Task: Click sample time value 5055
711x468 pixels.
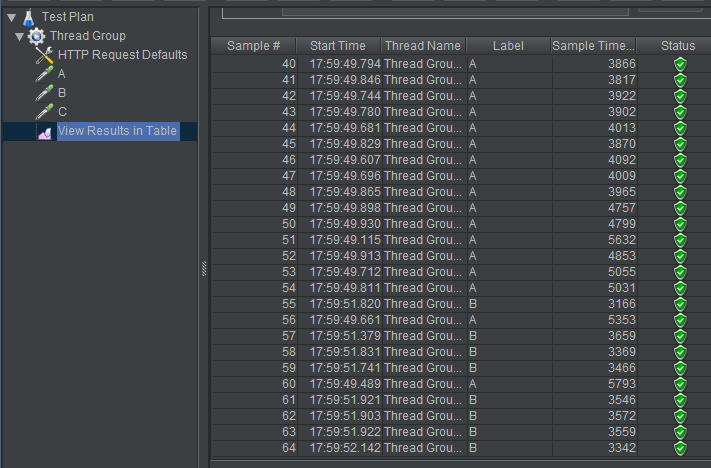Action: click(622, 272)
